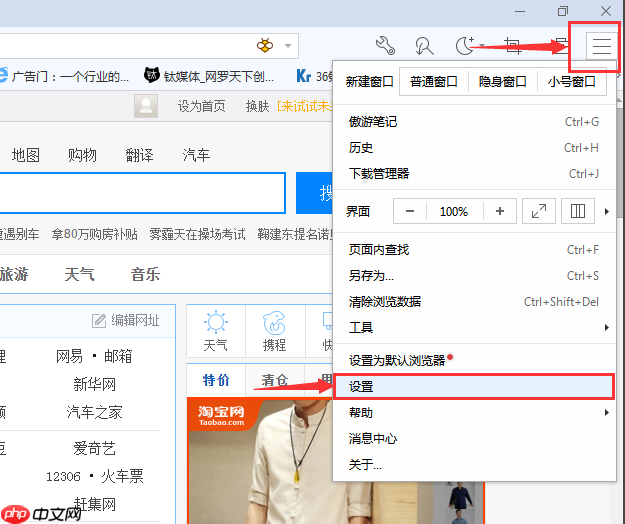Expand the 工具 submenu

pyautogui.click(x=474, y=328)
